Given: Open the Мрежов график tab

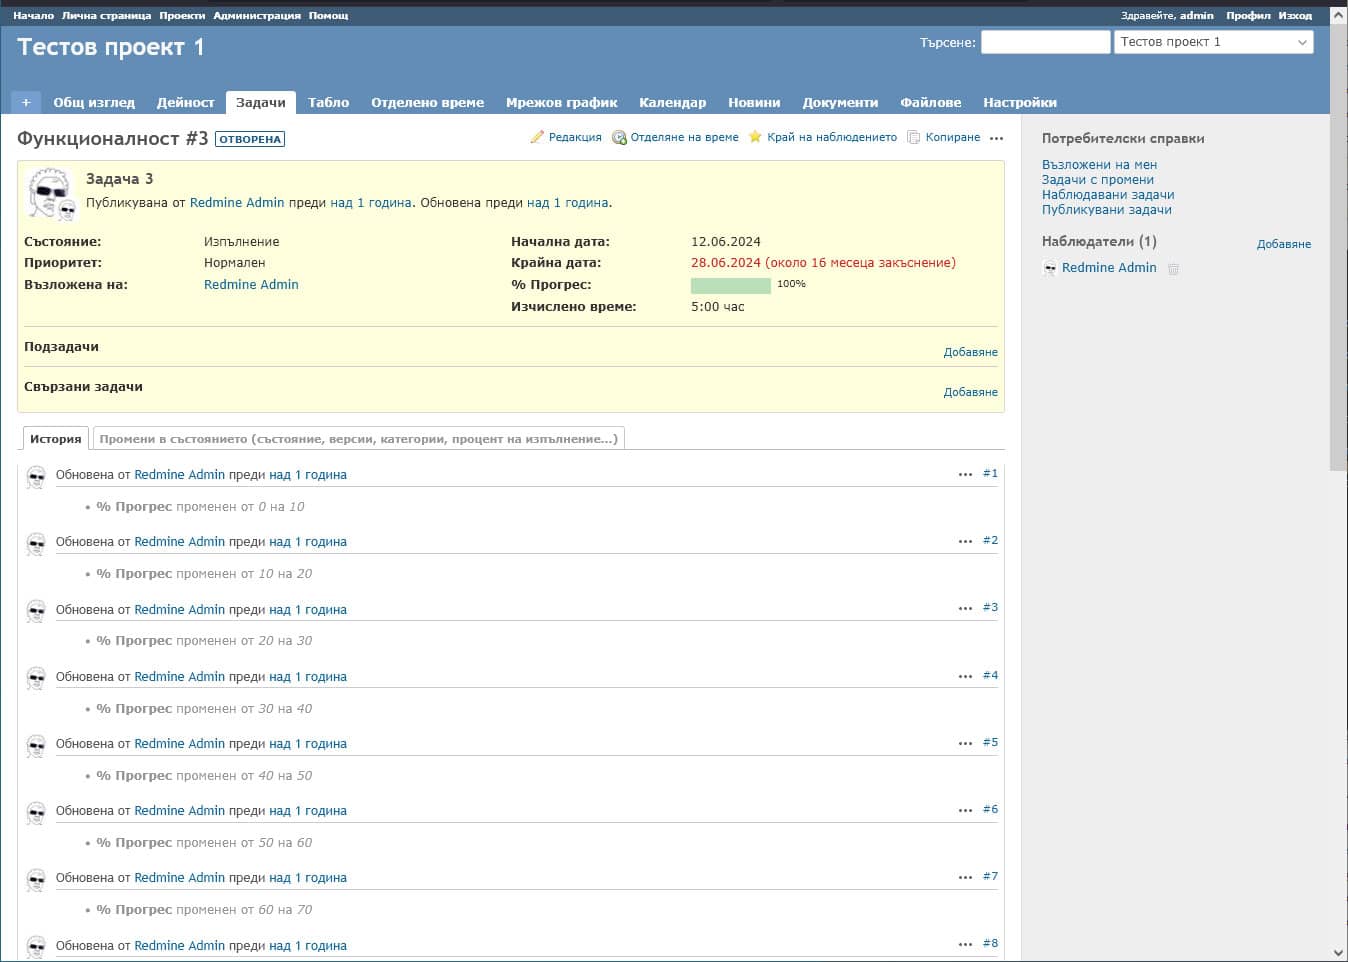Looking at the screenshot, I should 561,102.
